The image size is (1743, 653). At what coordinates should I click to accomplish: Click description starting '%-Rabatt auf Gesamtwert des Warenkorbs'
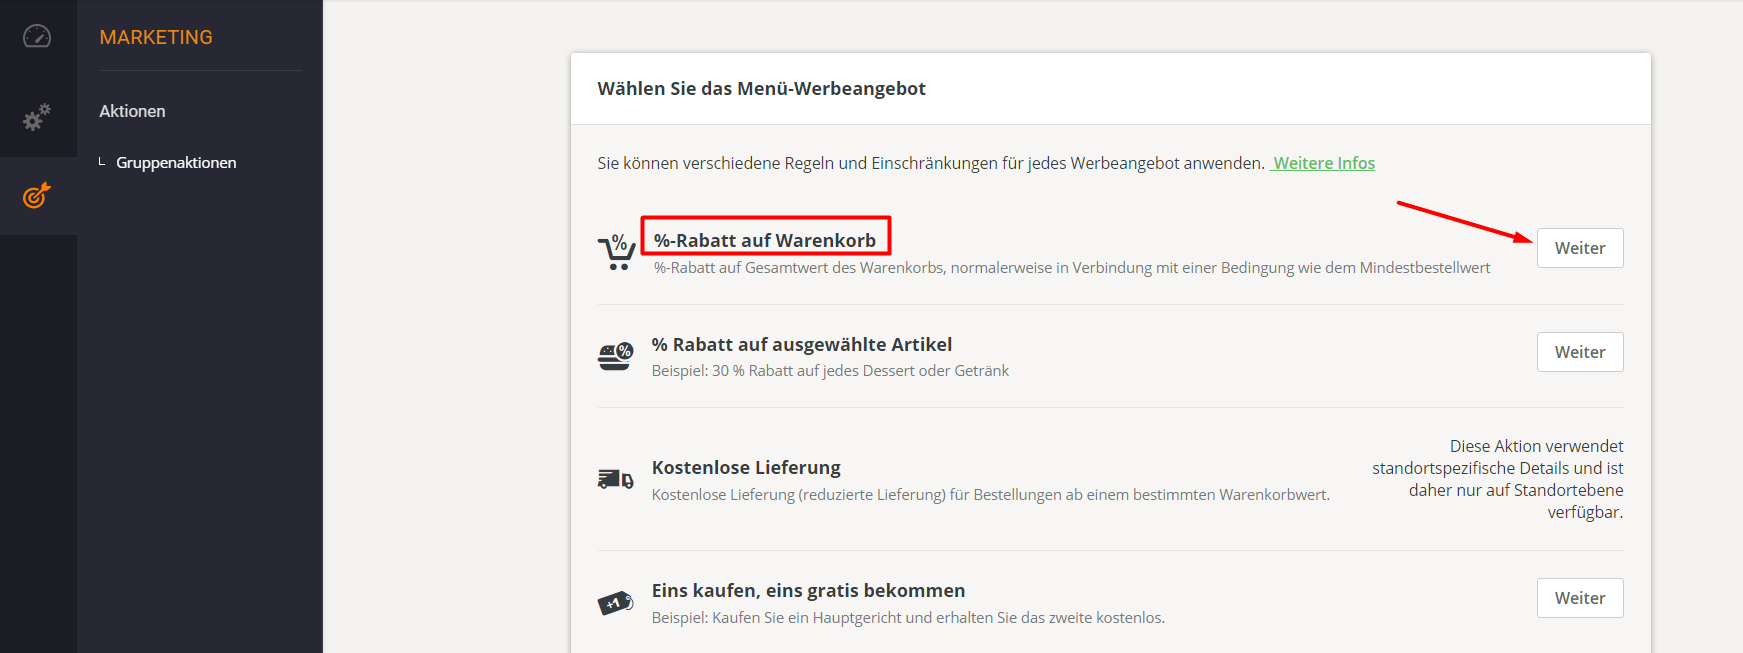(1072, 267)
